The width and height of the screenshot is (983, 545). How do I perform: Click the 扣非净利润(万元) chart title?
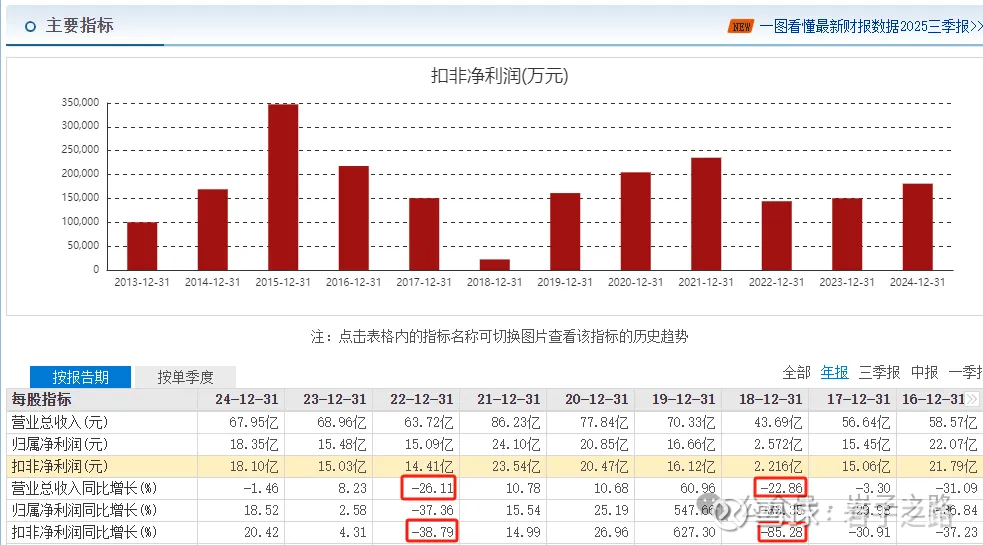click(x=500, y=76)
